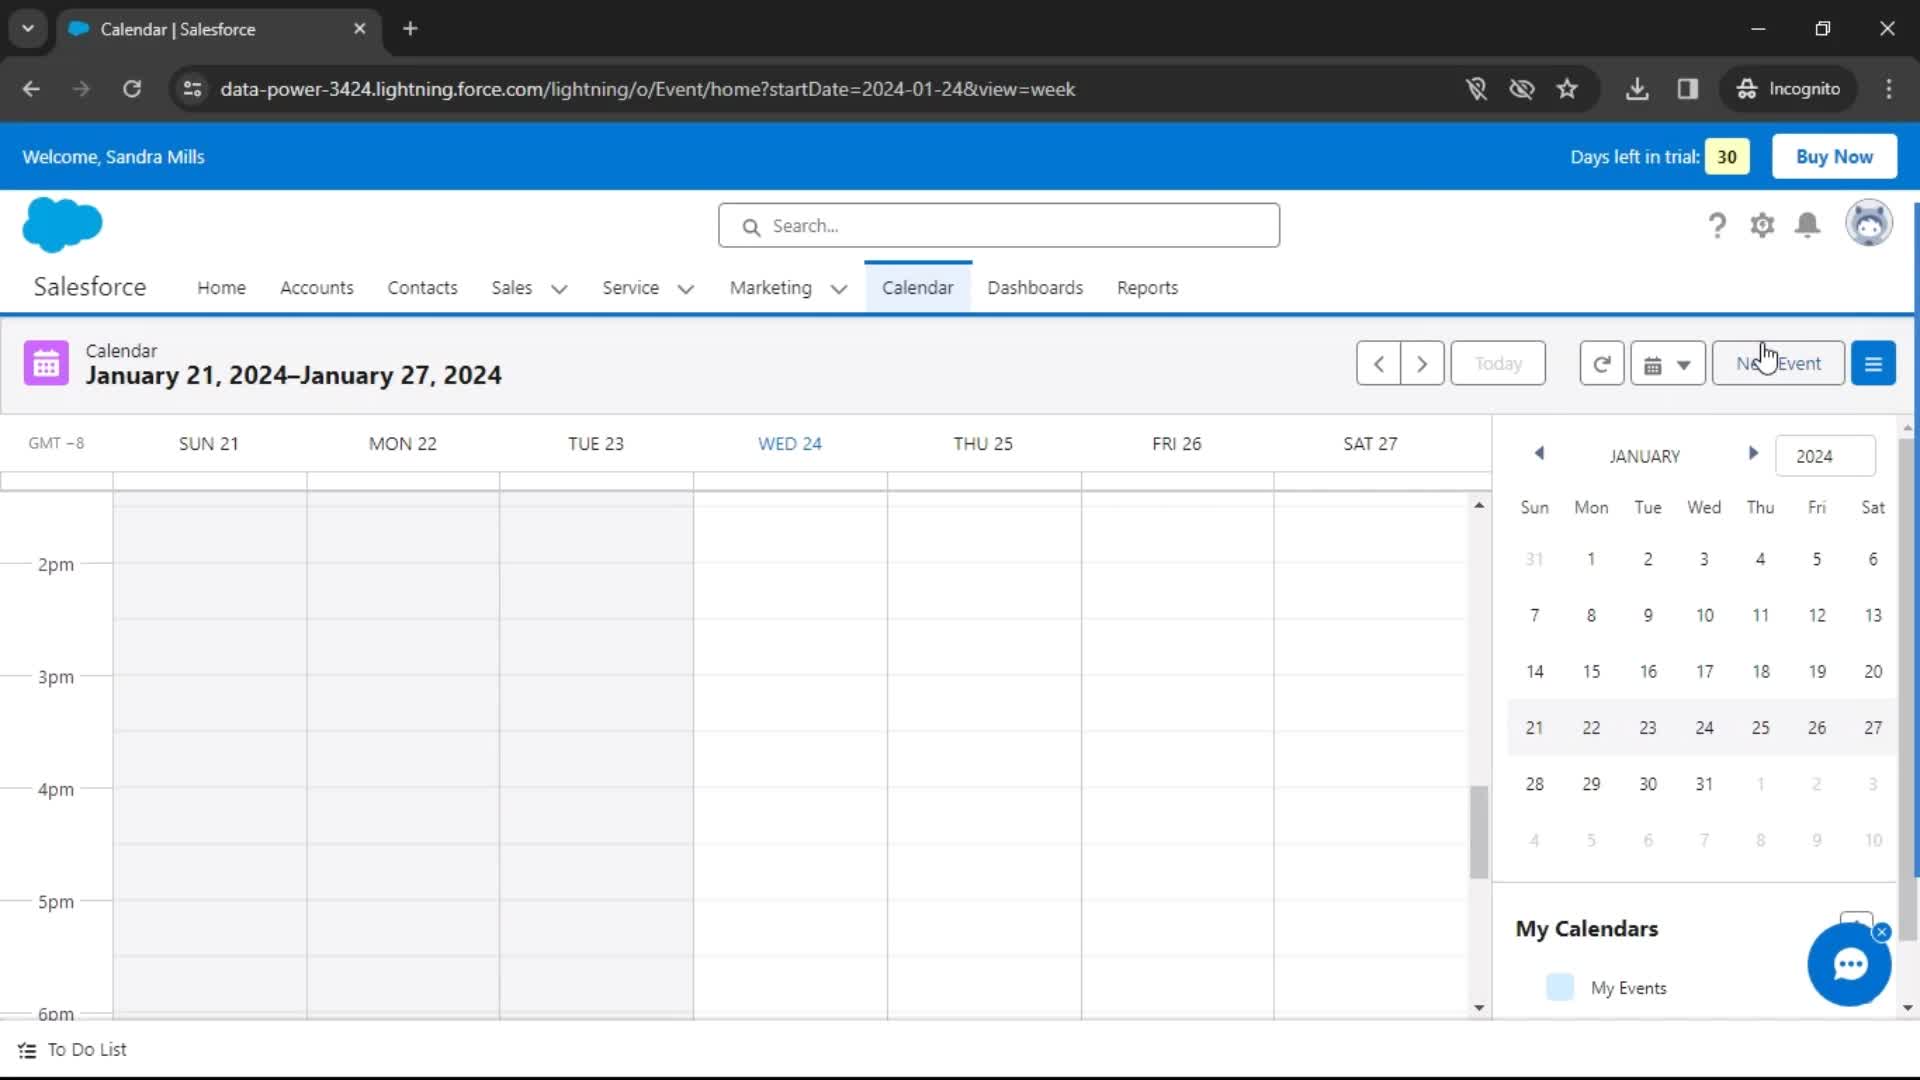Select the Calendar tab in navigation
Screen dimensions: 1920x1080
click(x=919, y=287)
